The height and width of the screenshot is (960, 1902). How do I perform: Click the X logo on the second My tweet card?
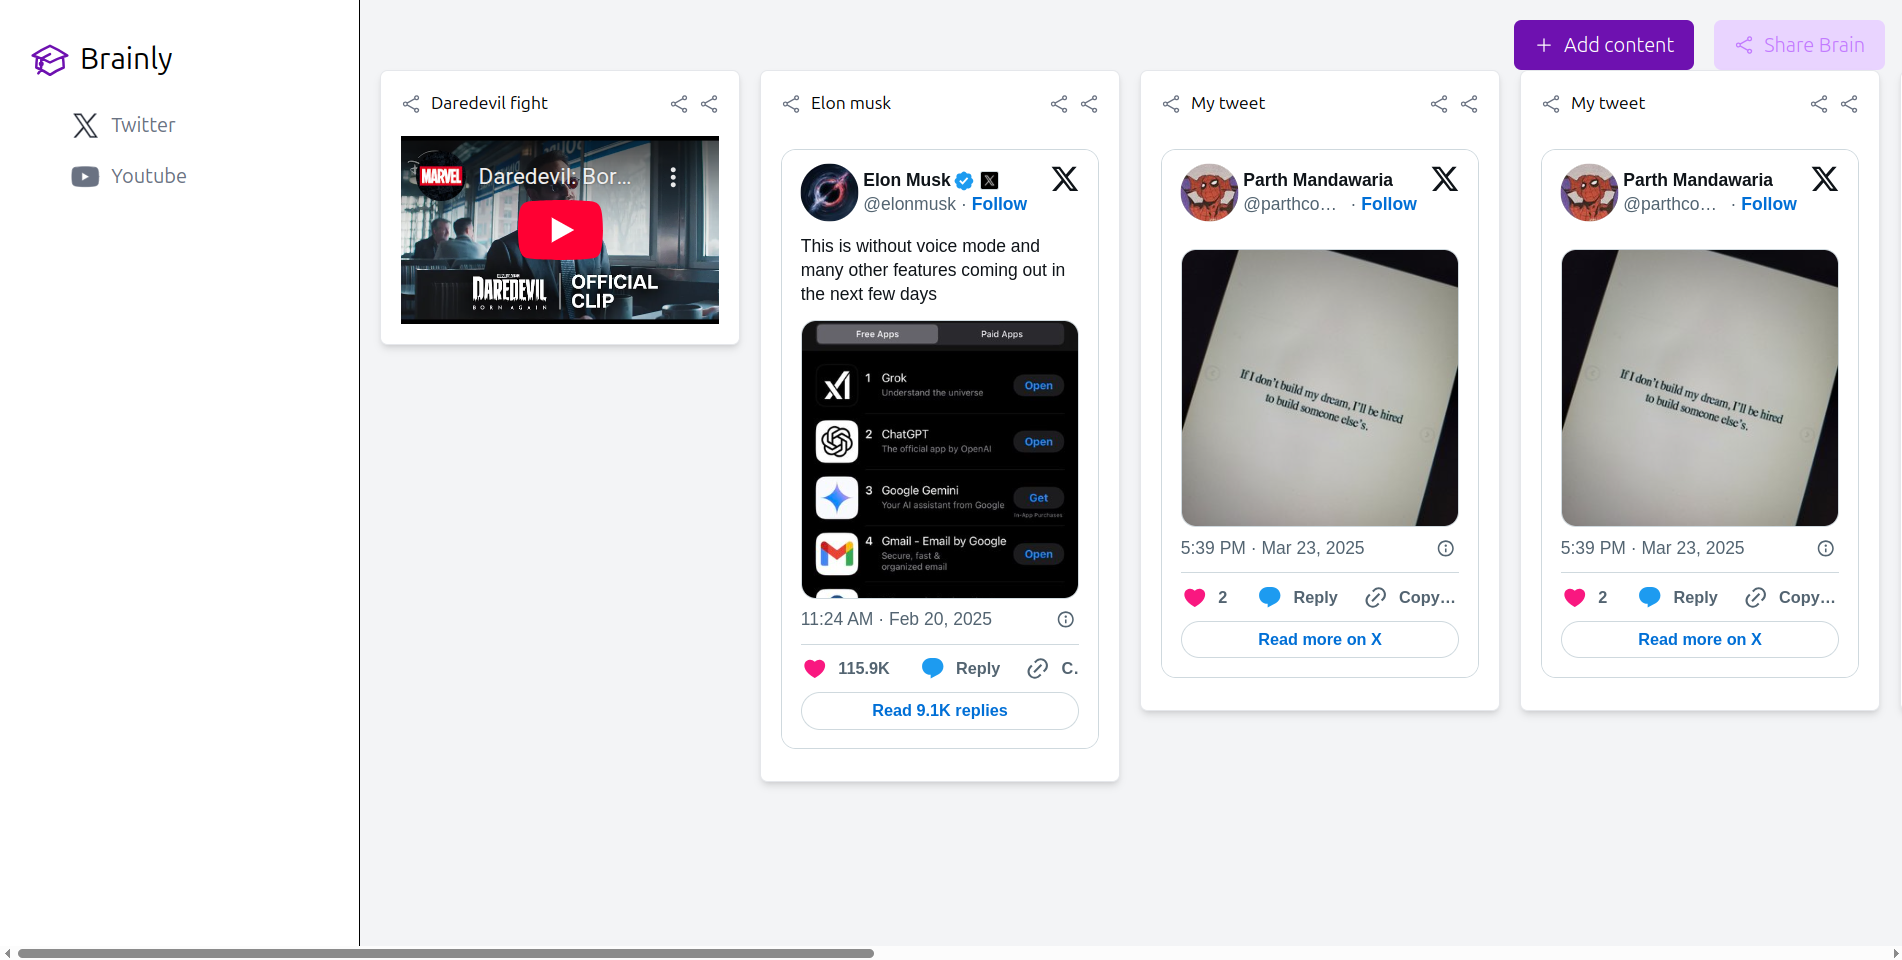[1825, 179]
